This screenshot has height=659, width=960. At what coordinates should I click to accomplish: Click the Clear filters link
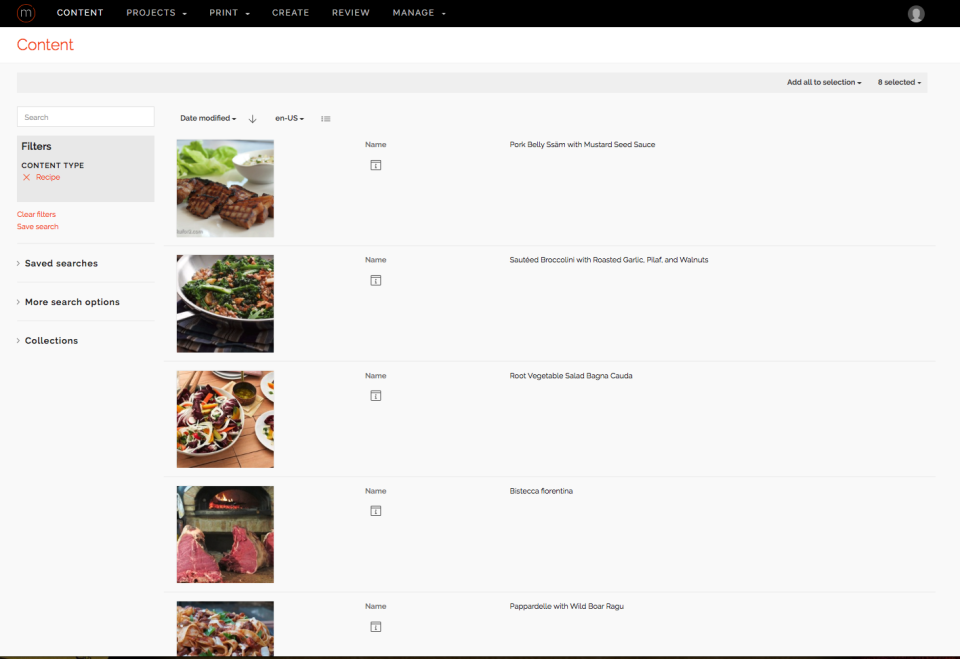[36, 214]
